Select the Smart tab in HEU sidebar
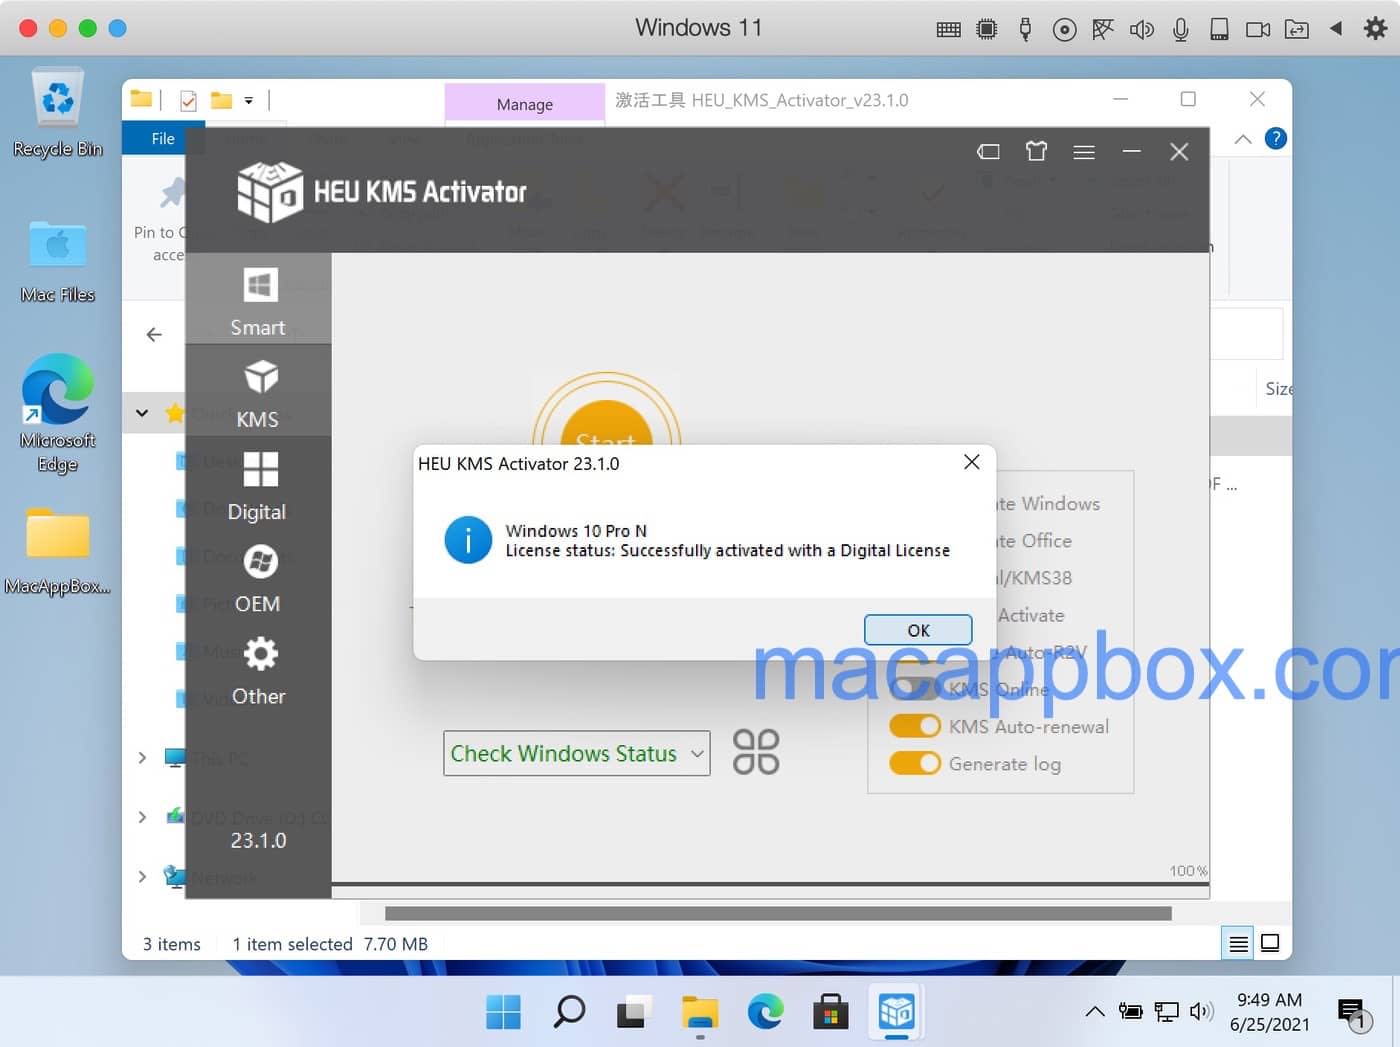 (x=258, y=300)
